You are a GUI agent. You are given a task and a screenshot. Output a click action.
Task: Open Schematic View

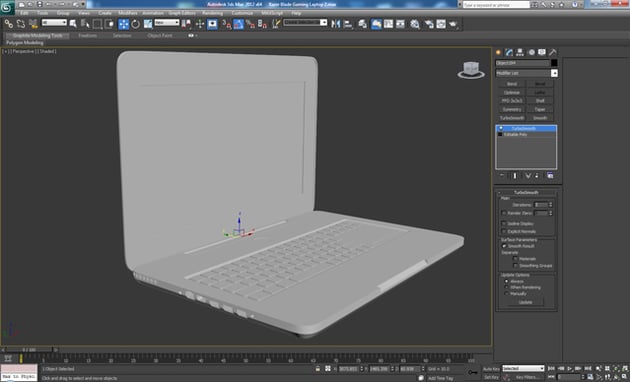point(401,24)
